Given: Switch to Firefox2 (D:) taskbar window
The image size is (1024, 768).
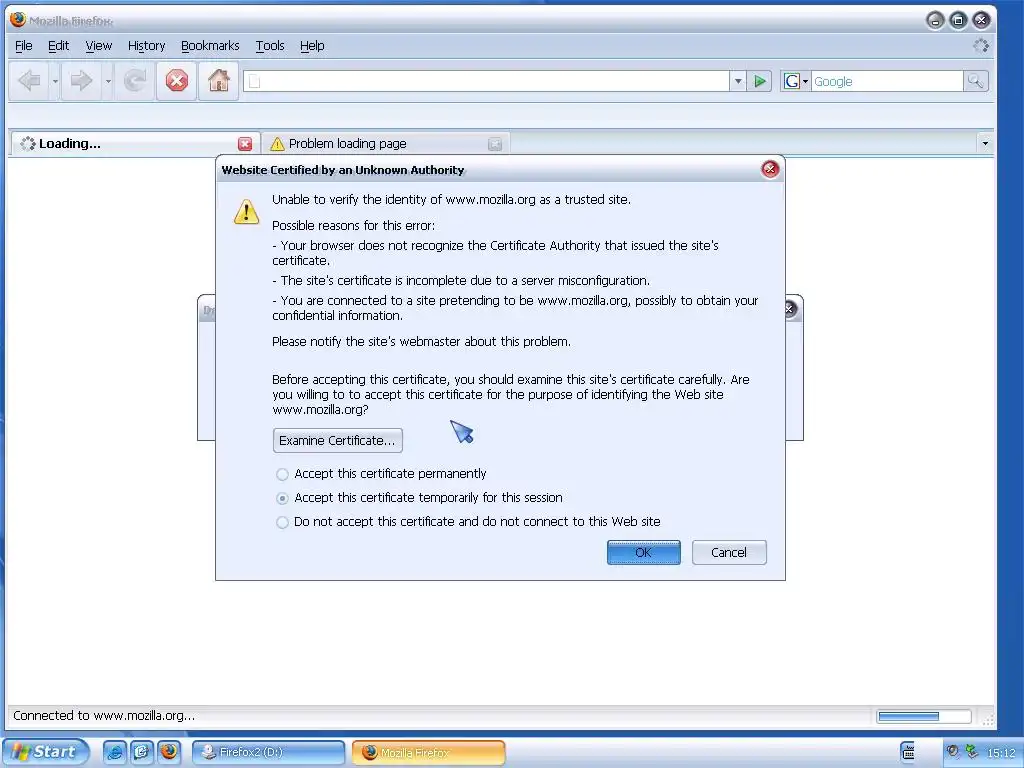Looking at the screenshot, I should (x=268, y=752).
